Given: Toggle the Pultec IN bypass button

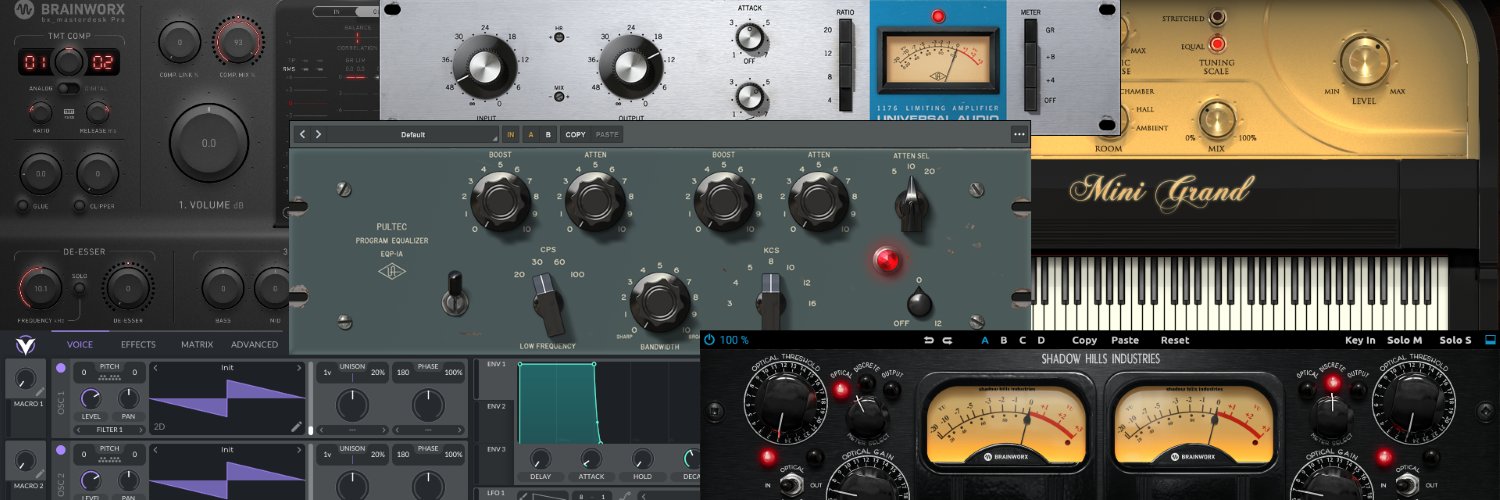Looking at the screenshot, I should pos(510,134).
